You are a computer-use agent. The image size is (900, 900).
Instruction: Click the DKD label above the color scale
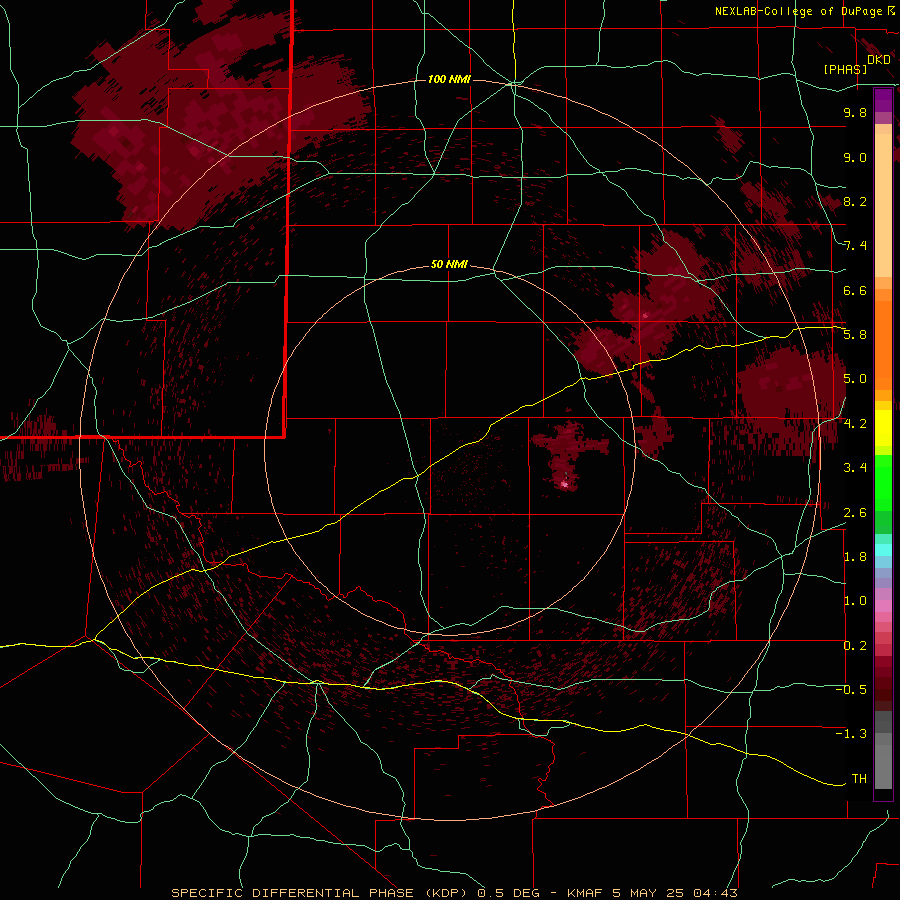[878, 60]
